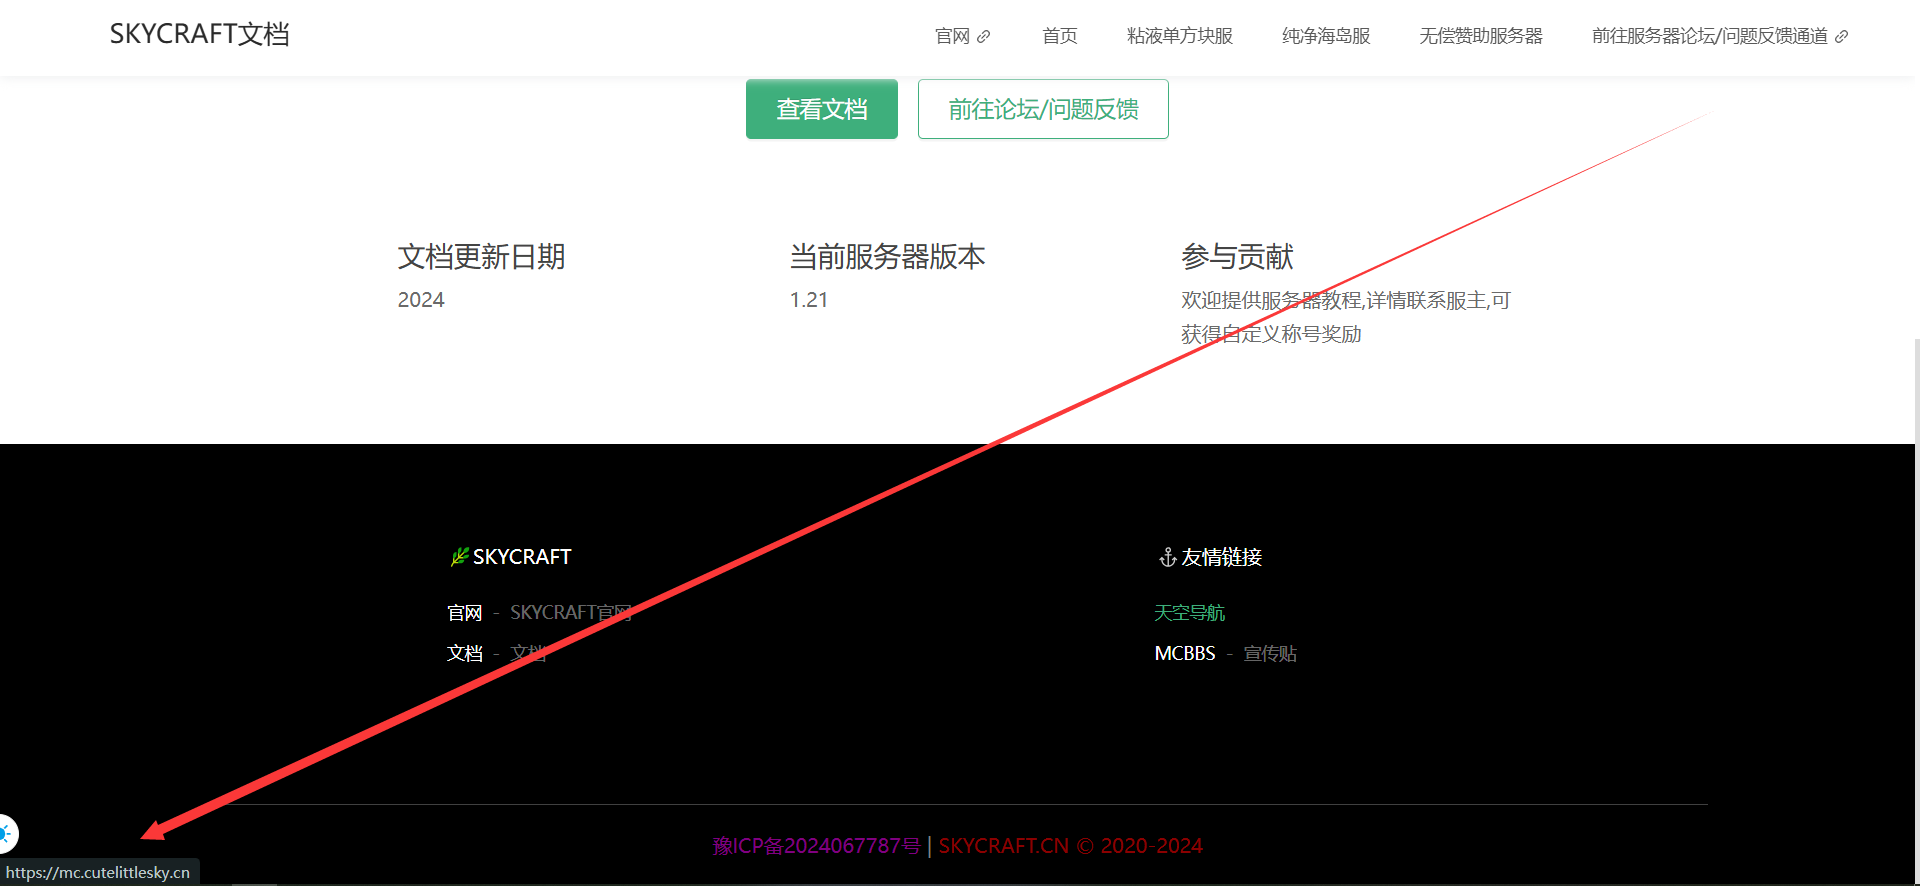Viewport: 1920px width, 886px height.
Task: Click the 当前服务器版本 heading
Action: (x=887, y=257)
